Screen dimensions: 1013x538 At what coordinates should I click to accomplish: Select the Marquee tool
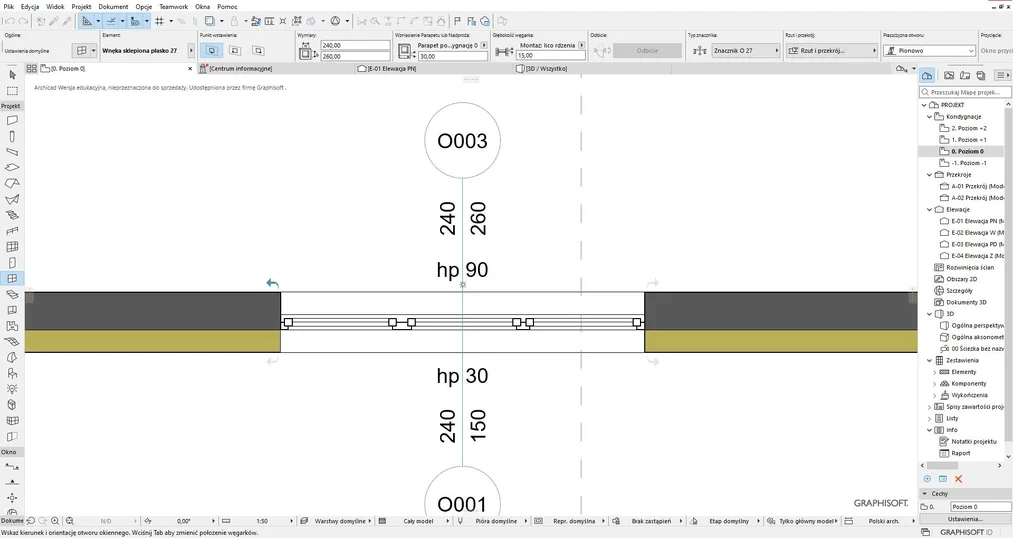(x=12, y=91)
